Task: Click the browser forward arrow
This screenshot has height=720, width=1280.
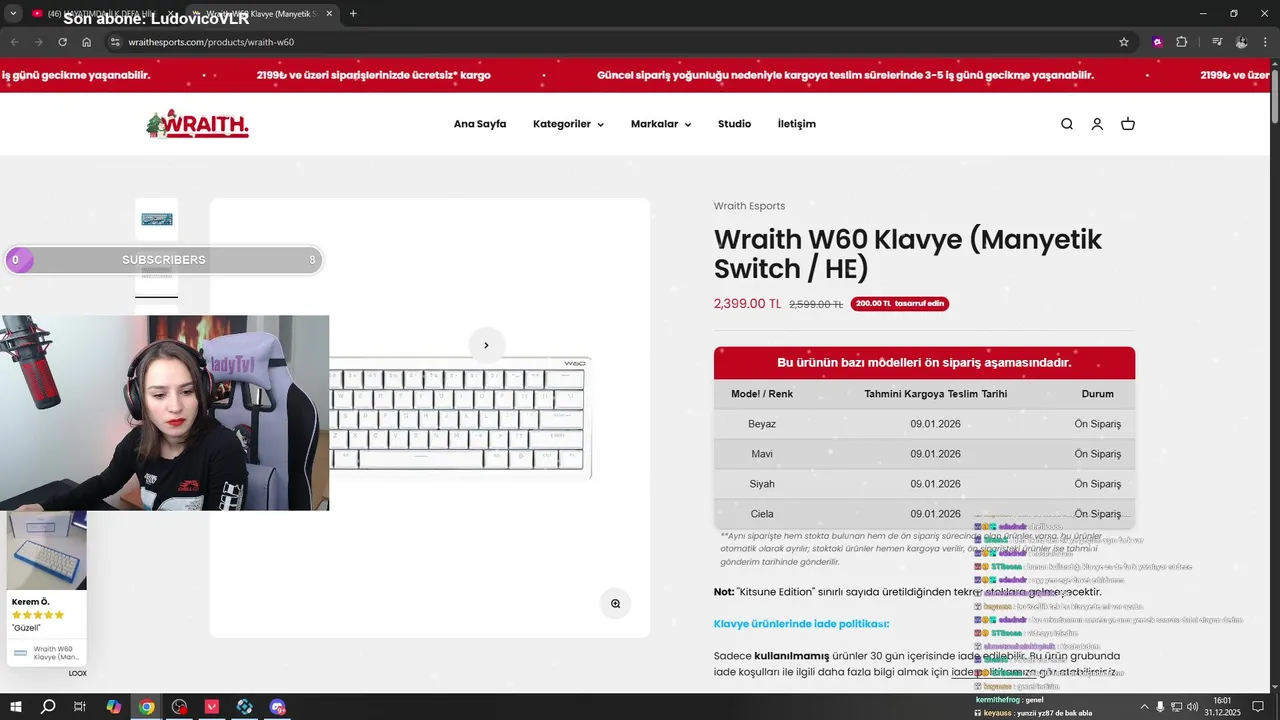Action: 38,42
